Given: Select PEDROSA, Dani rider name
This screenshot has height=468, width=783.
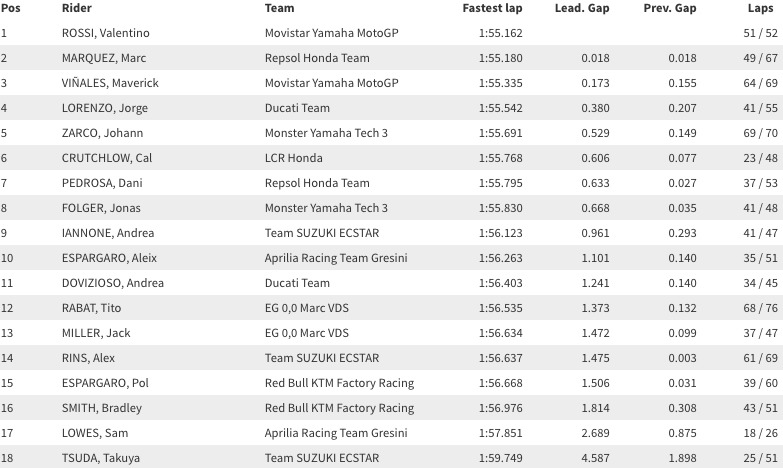Looking at the screenshot, I should (102, 183).
